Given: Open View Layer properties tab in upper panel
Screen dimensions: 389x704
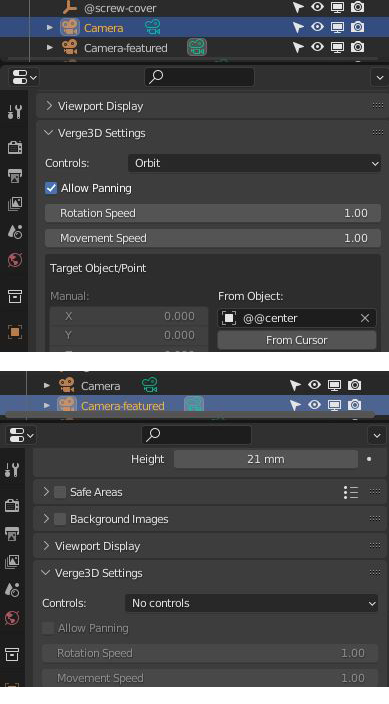Looking at the screenshot, I should [14, 204].
